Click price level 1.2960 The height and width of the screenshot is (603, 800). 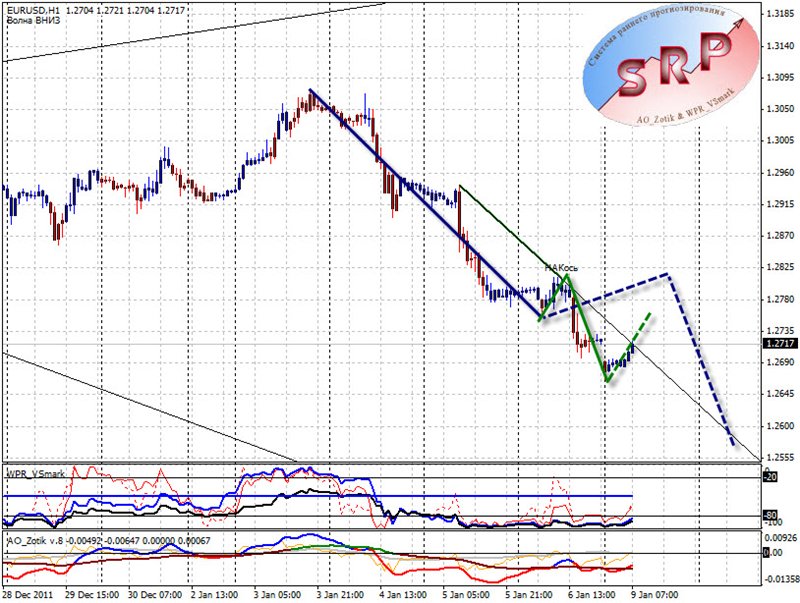point(780,172)
